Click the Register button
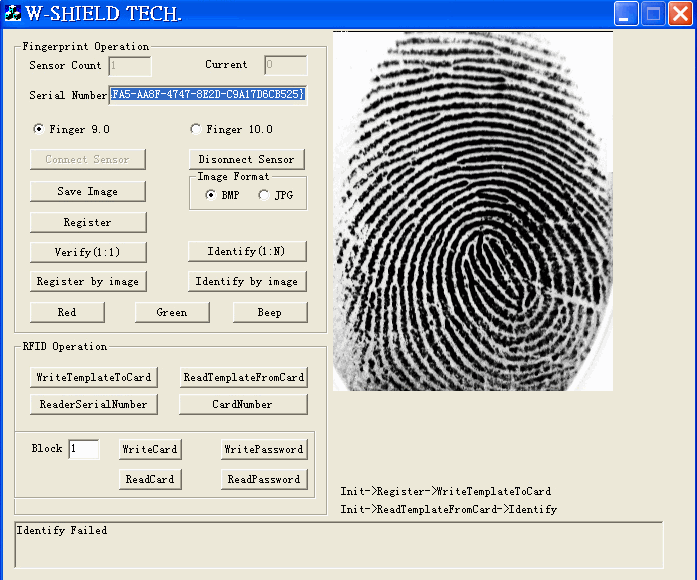This screenshot has width=697, height=580. click(x=88, y=222)
